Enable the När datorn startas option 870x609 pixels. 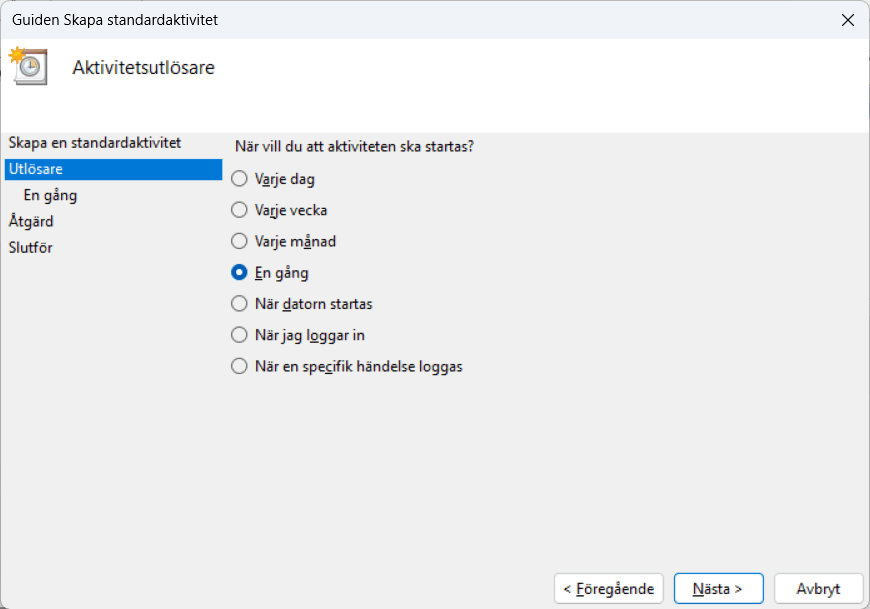tap(239, 303)
